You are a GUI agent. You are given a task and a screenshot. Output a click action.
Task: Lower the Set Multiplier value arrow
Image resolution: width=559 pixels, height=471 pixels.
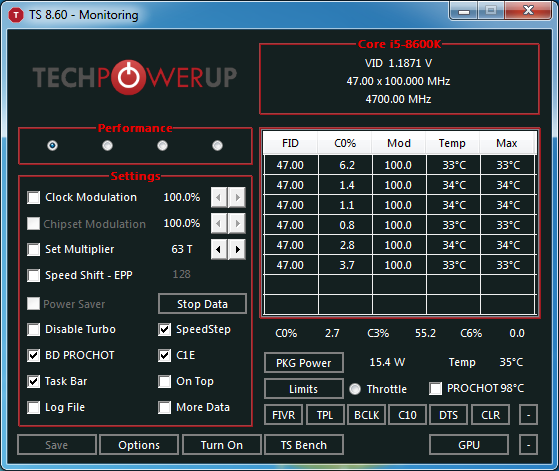pyautogui.click(x=219, y=249)
